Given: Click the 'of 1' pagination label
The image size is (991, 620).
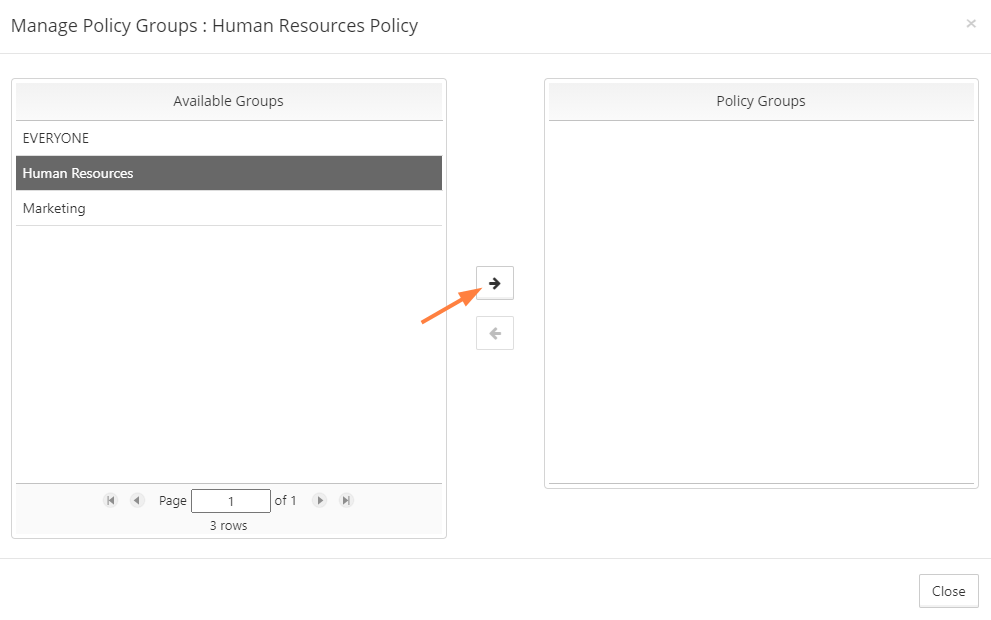Looking at the screenshot, I should [285, 501].
